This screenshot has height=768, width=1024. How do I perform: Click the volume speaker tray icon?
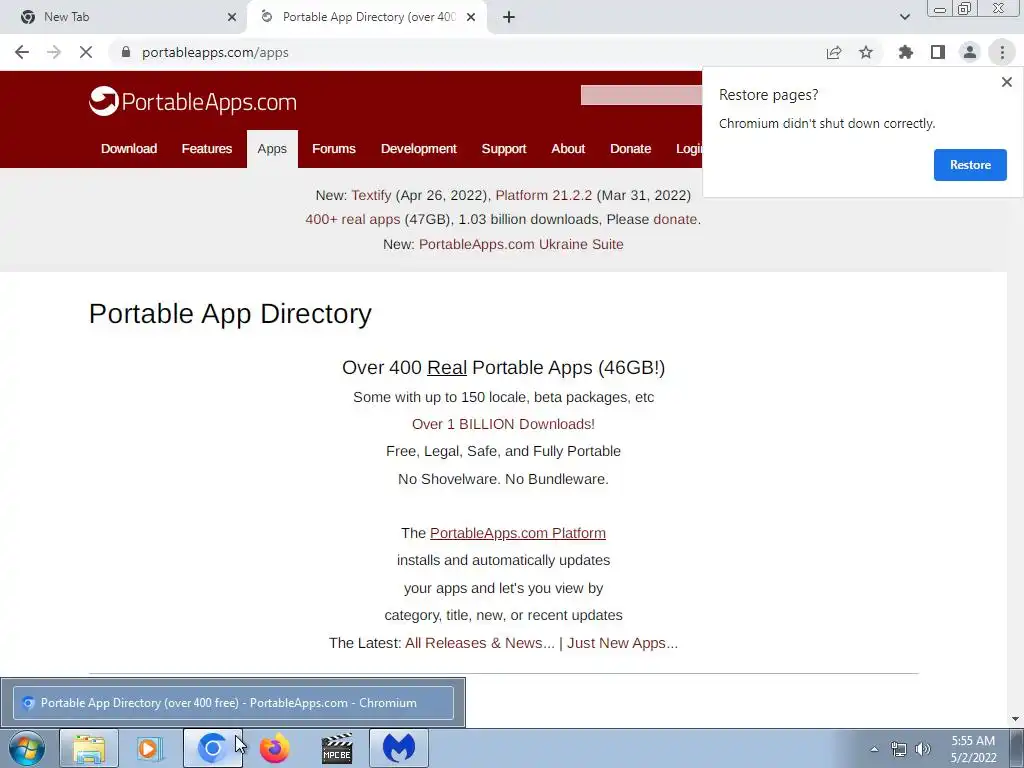[x=923, y=749]
